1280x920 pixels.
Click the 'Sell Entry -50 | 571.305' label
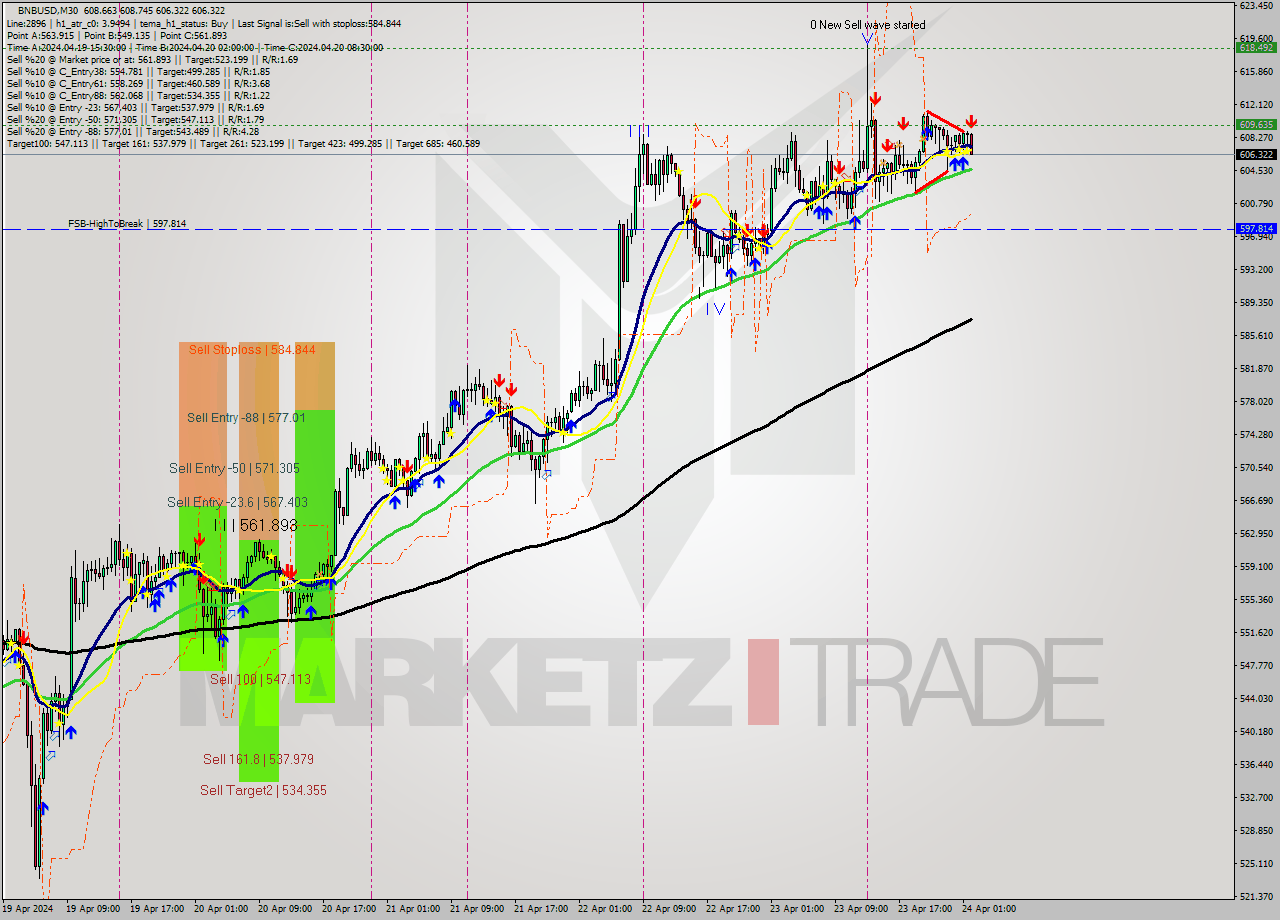234,468
